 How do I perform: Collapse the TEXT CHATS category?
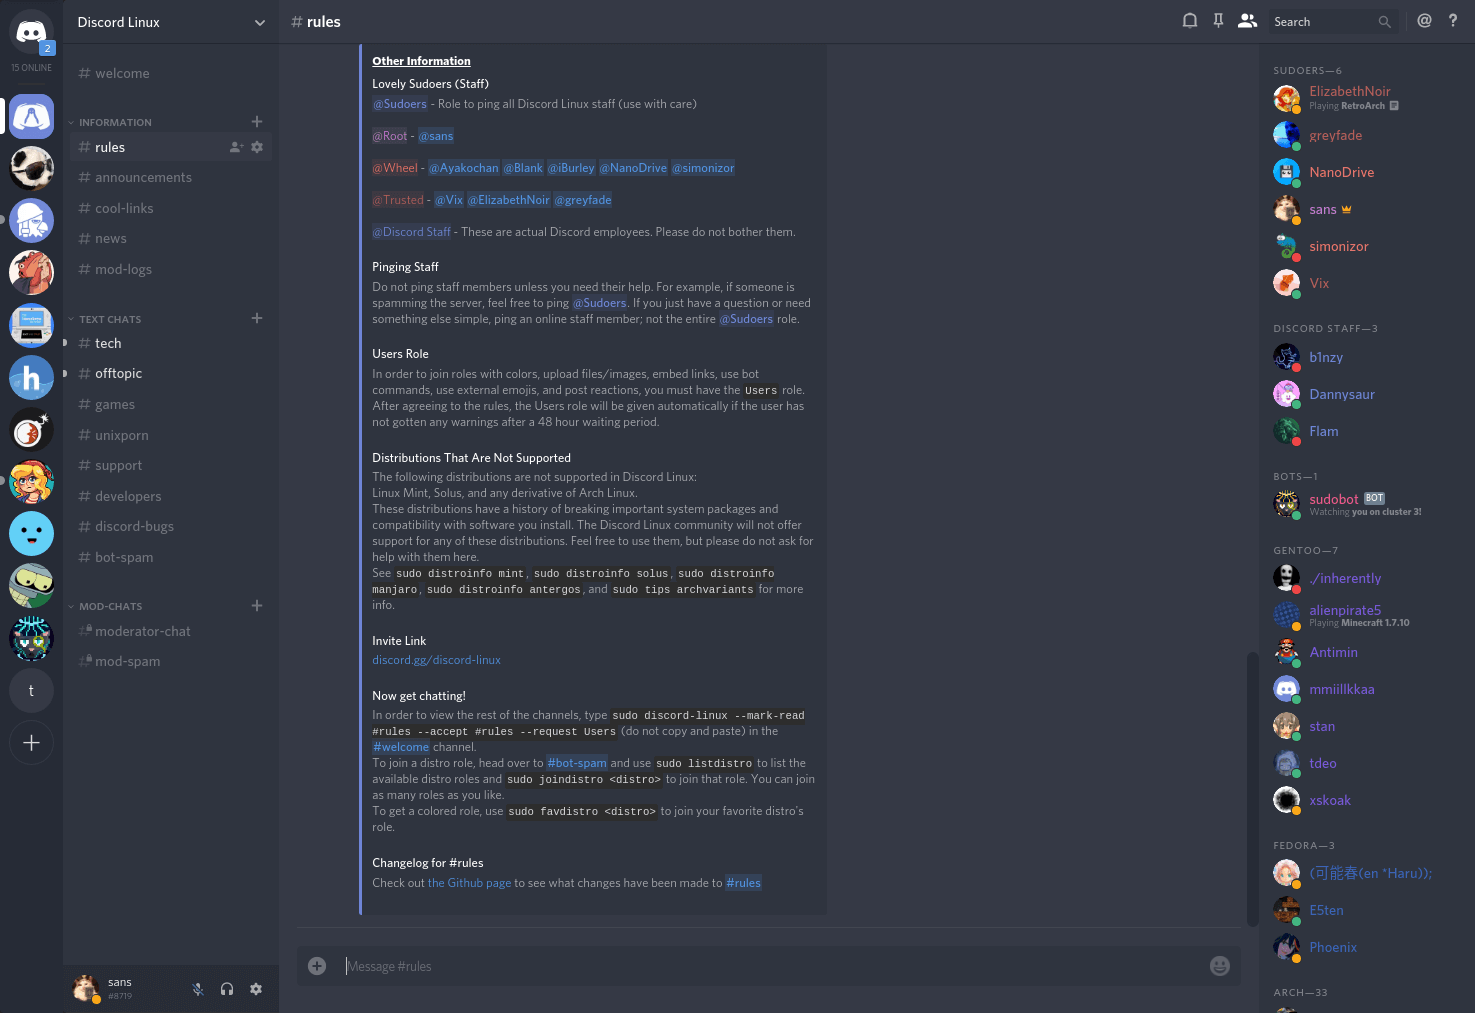[x=108, y=318]
